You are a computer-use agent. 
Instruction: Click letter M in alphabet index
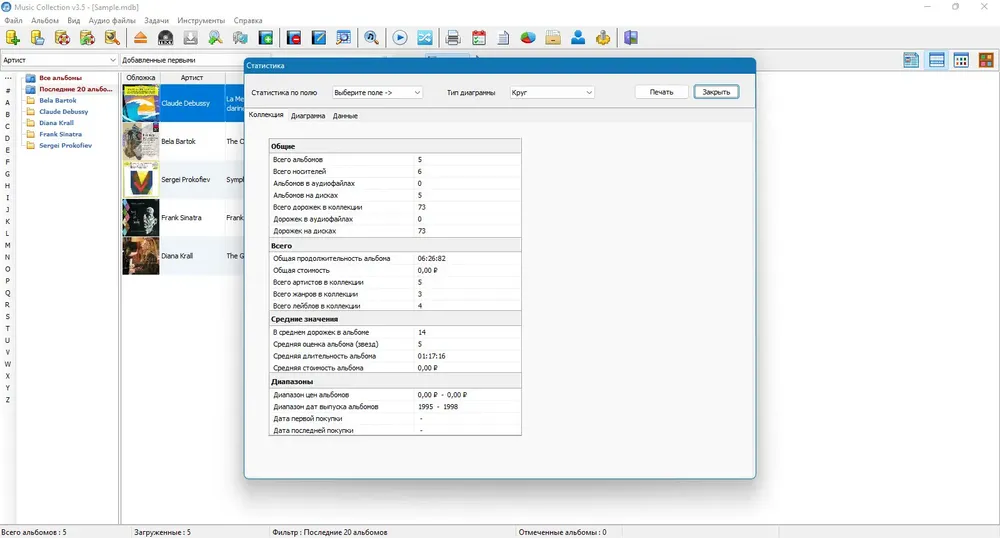8,245
